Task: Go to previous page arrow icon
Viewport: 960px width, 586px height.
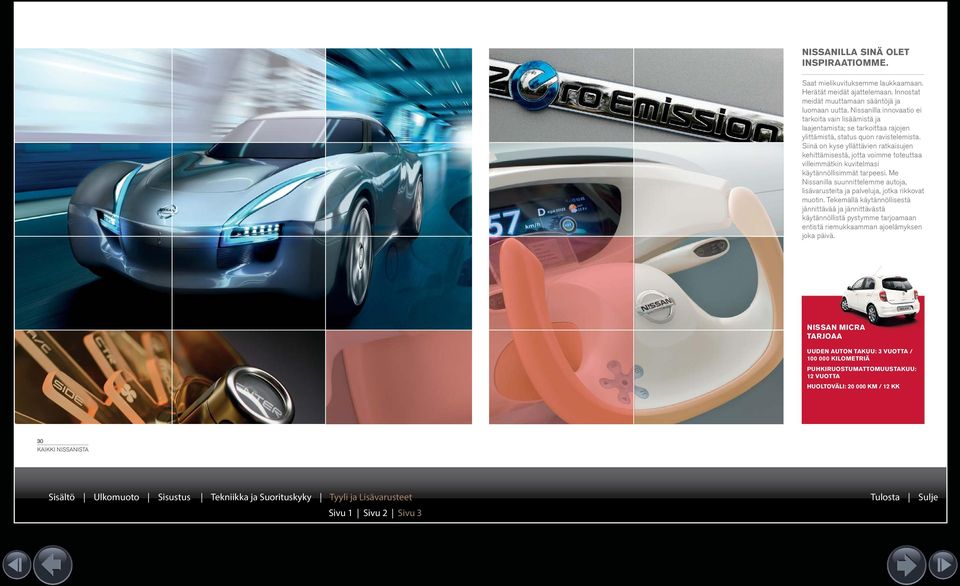Action: click(x=53, y=565)
